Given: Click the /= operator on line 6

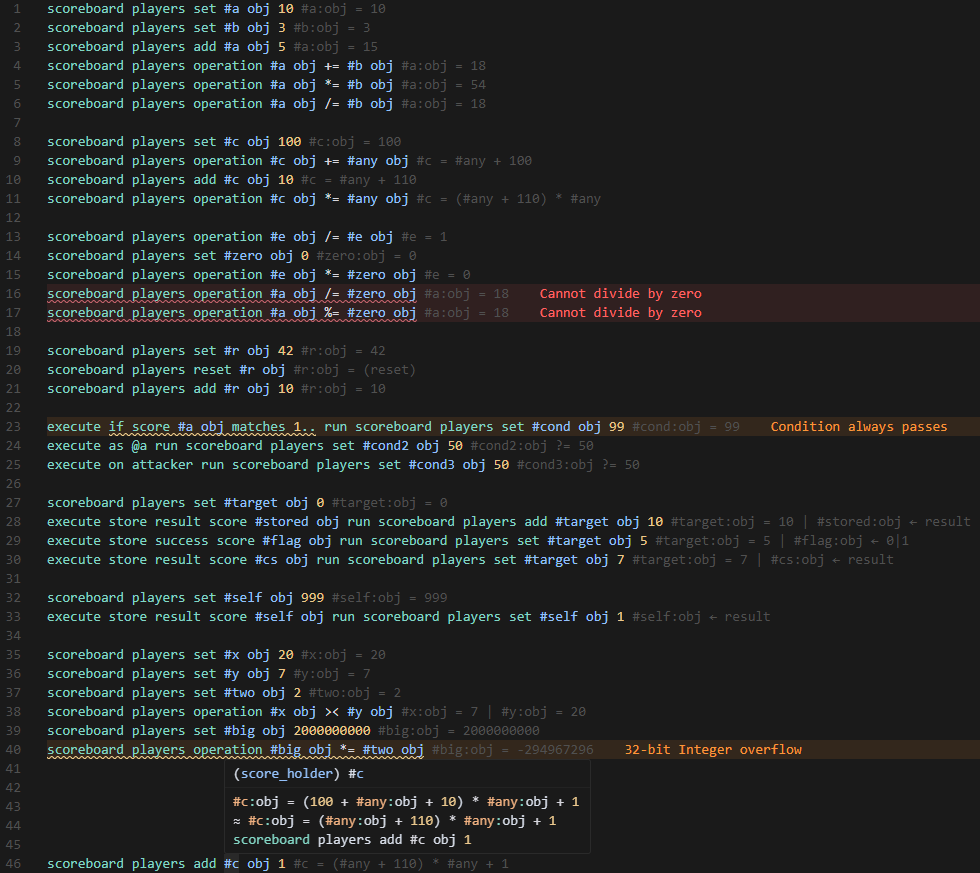Looking at the screenshot, I should 332,104.
